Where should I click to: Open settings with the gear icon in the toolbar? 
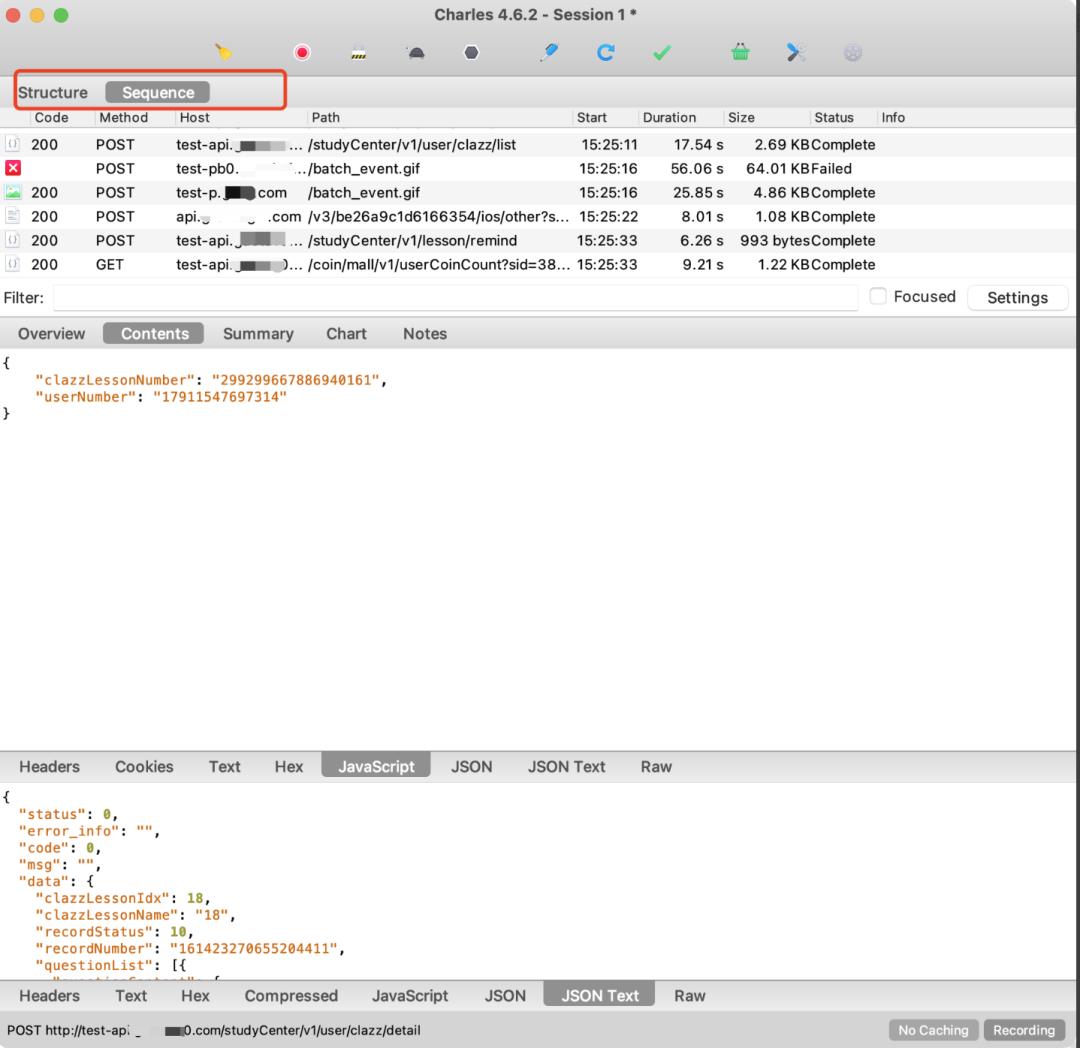tap(852, 53)
